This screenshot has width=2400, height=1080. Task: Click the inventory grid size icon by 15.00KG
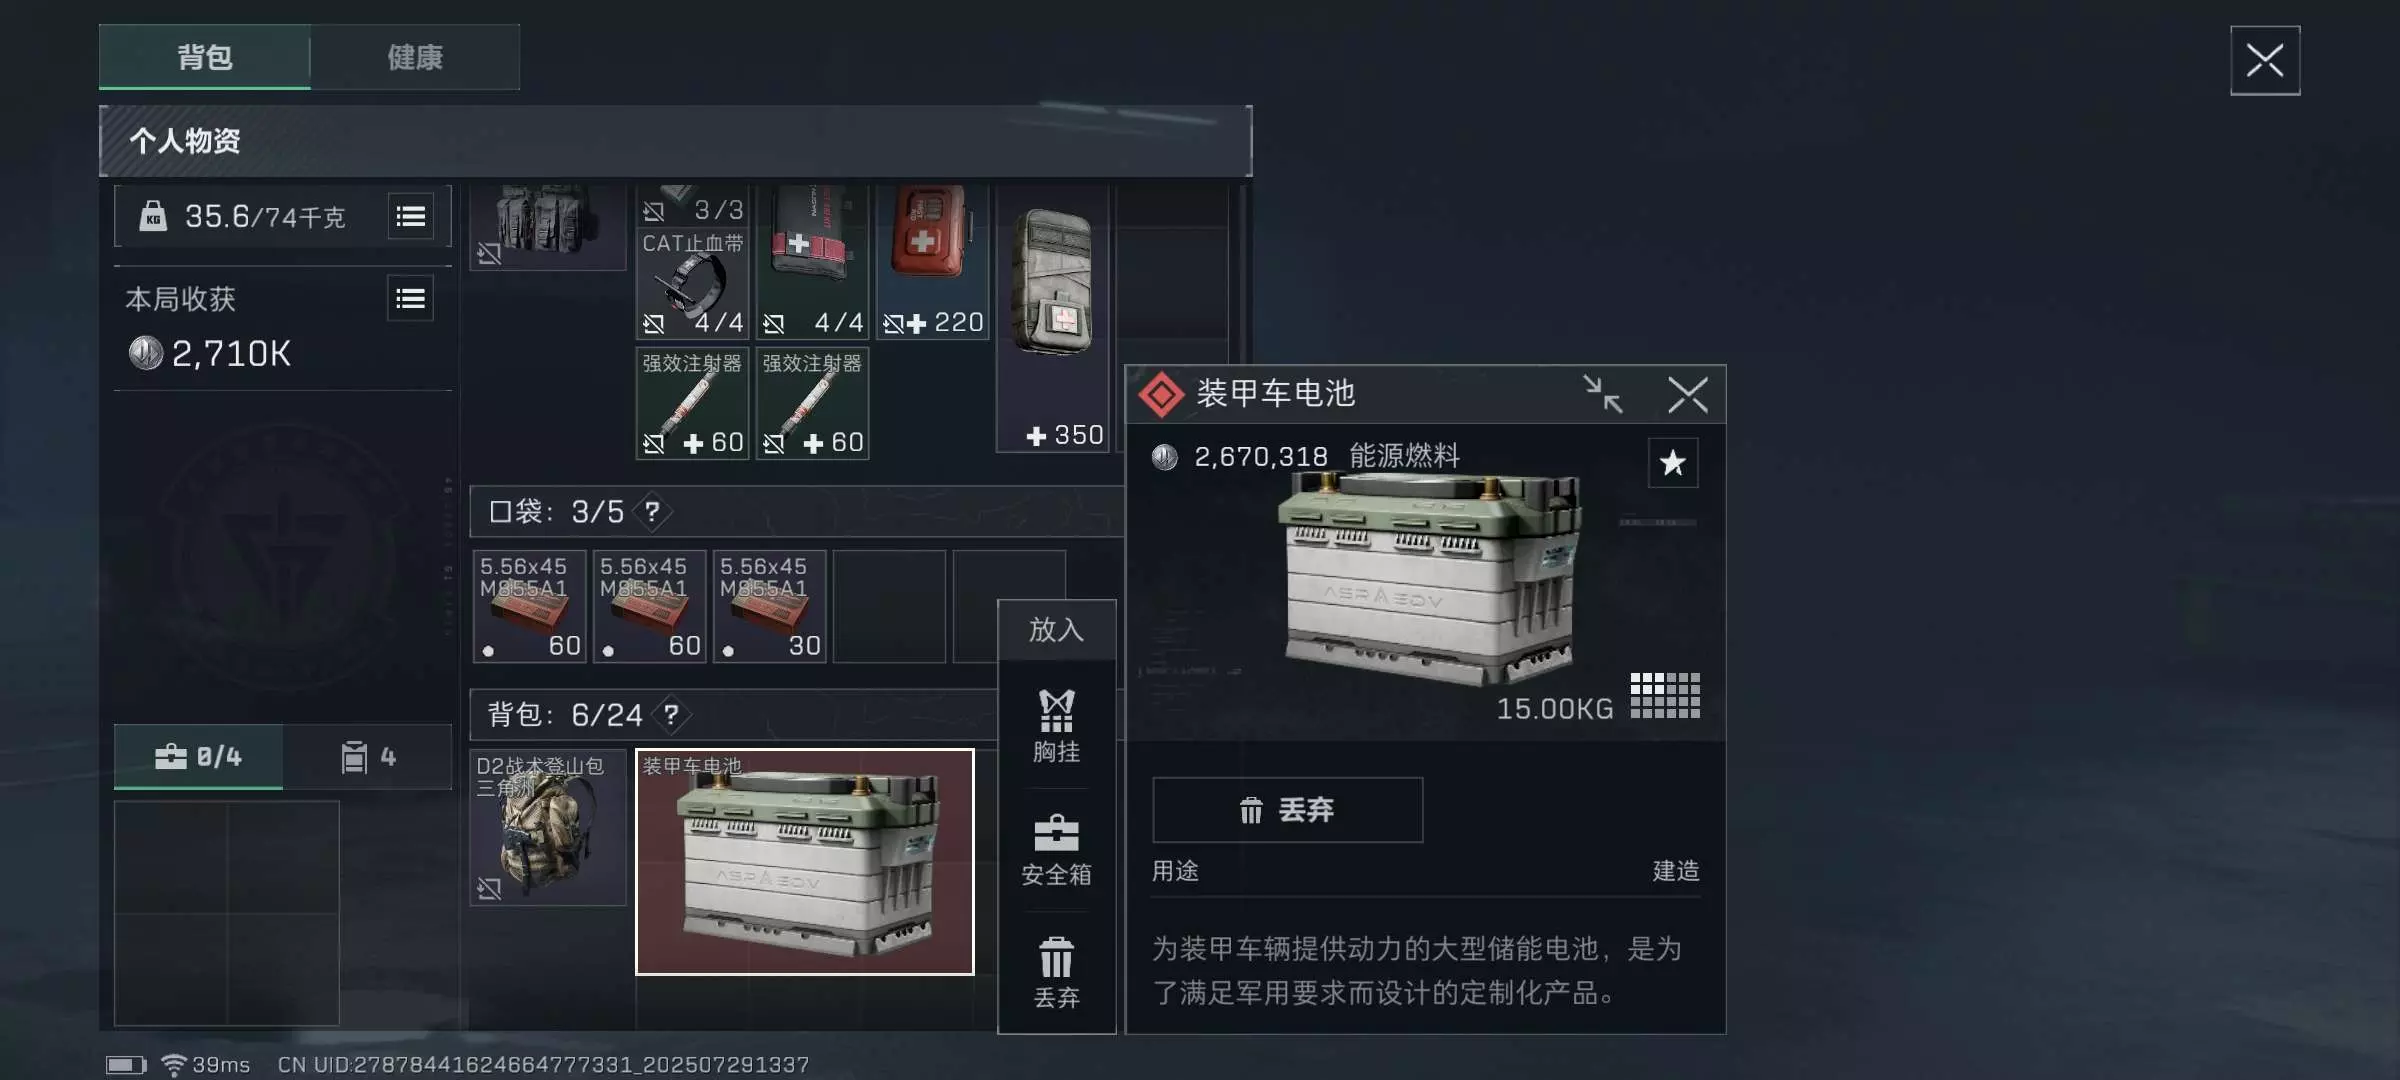(x=1665, y=696)
